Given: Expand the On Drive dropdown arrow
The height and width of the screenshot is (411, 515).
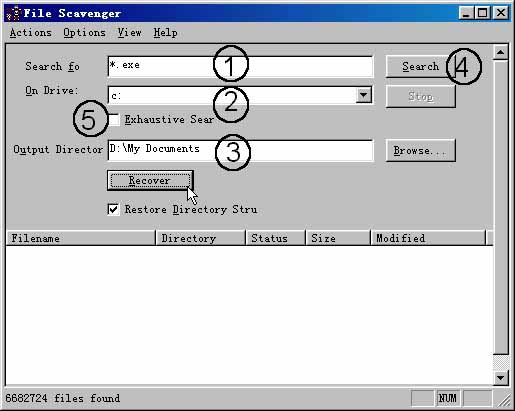Looking at the screenshot, I should pyautogui.click(x=363, y=95).
